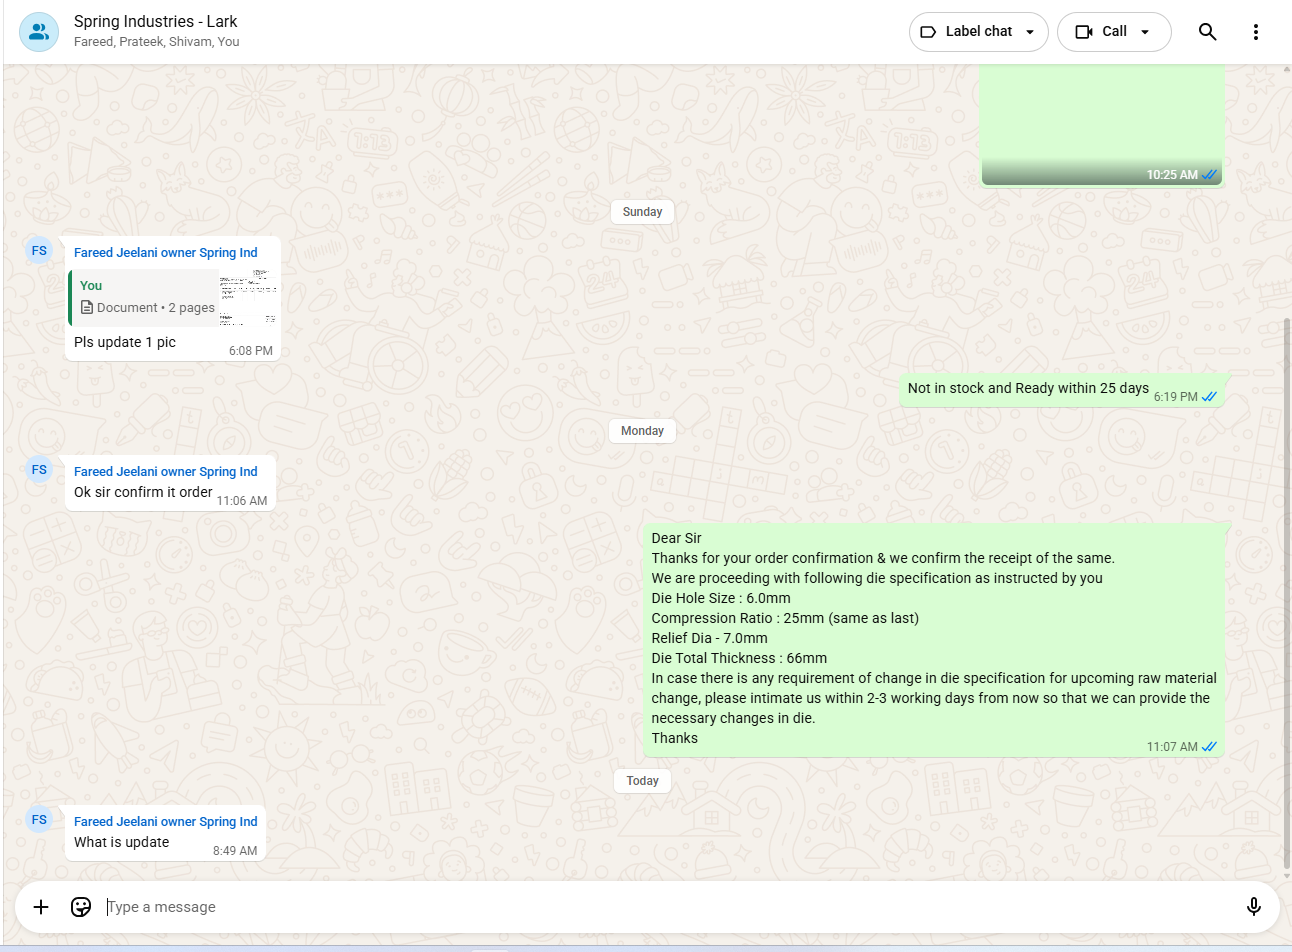This screenshot has height=952, width=1292.
Task: Expand the Call dropdown button
Action: pos(1113,32)
